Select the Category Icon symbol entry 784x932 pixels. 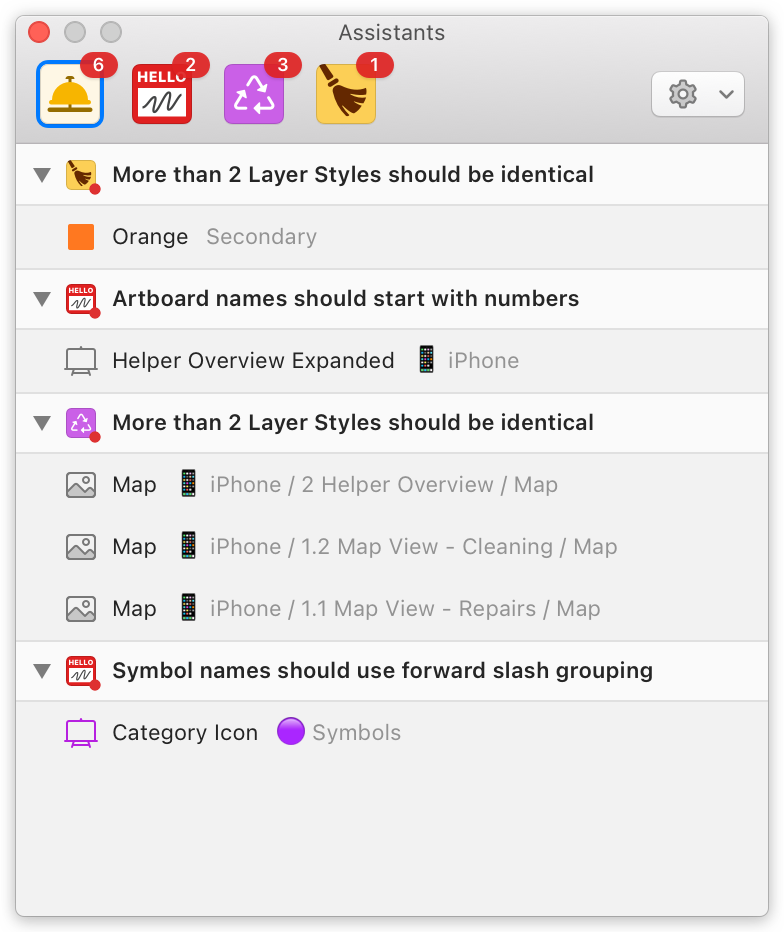(x=185, y=732)
